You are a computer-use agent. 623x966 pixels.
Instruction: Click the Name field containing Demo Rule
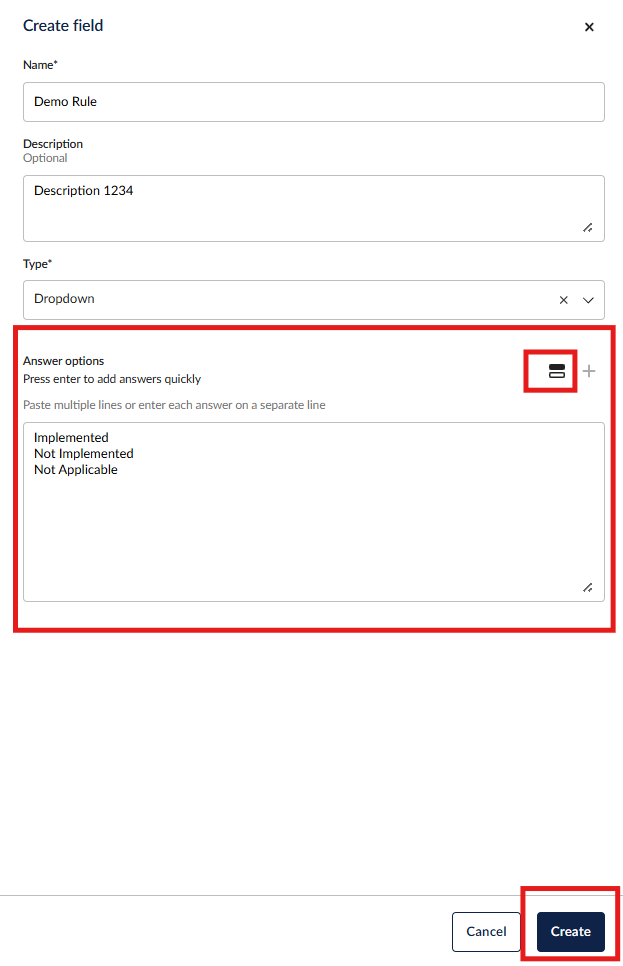click(x=313, y=102)
